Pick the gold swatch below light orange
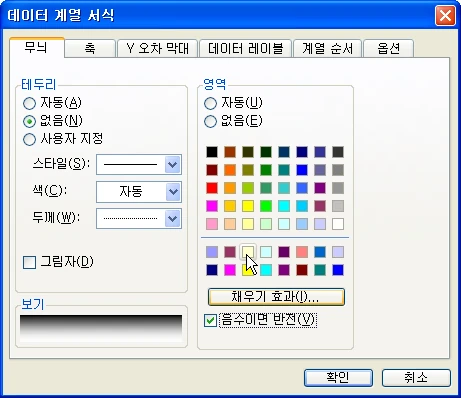The height and width of the screenshot is (398, 461). click(230, 206)
